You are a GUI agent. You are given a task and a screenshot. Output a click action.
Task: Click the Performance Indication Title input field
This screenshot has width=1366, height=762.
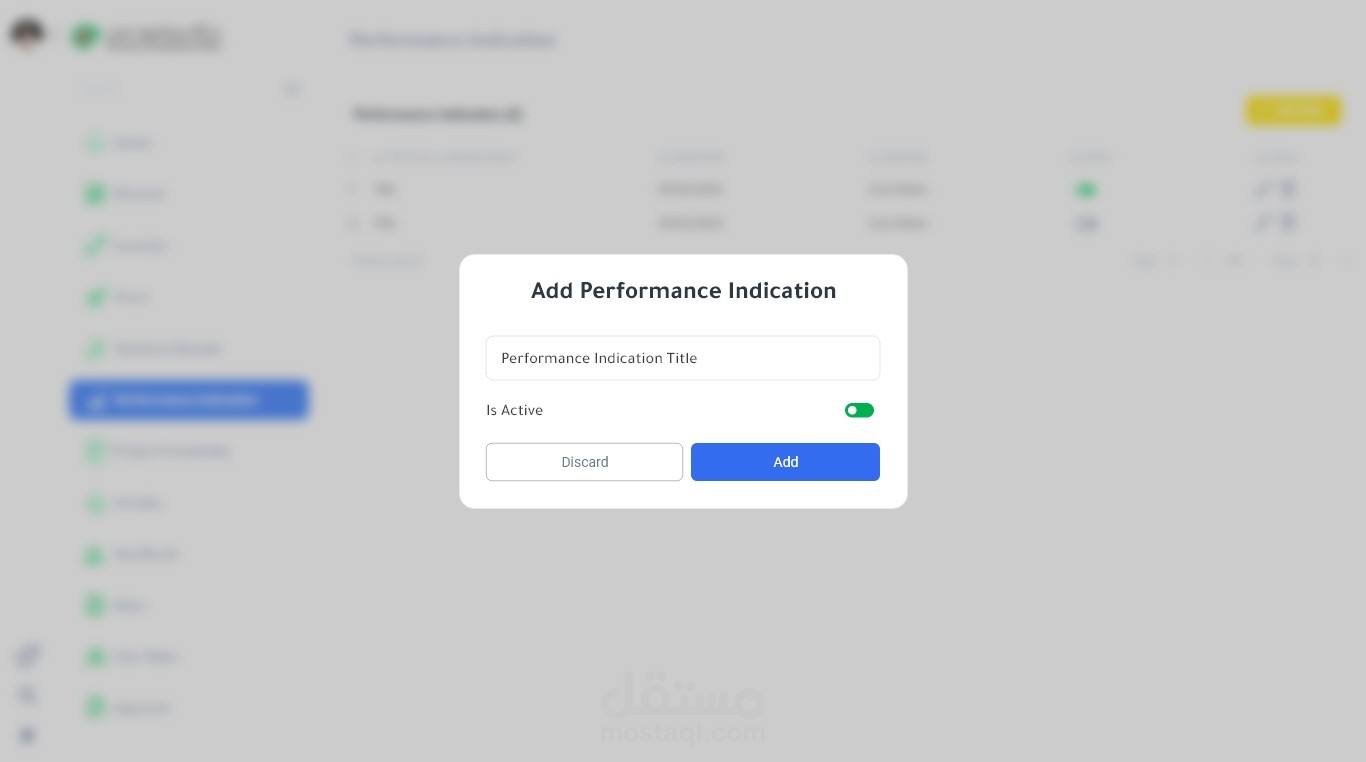pos(682,358)
